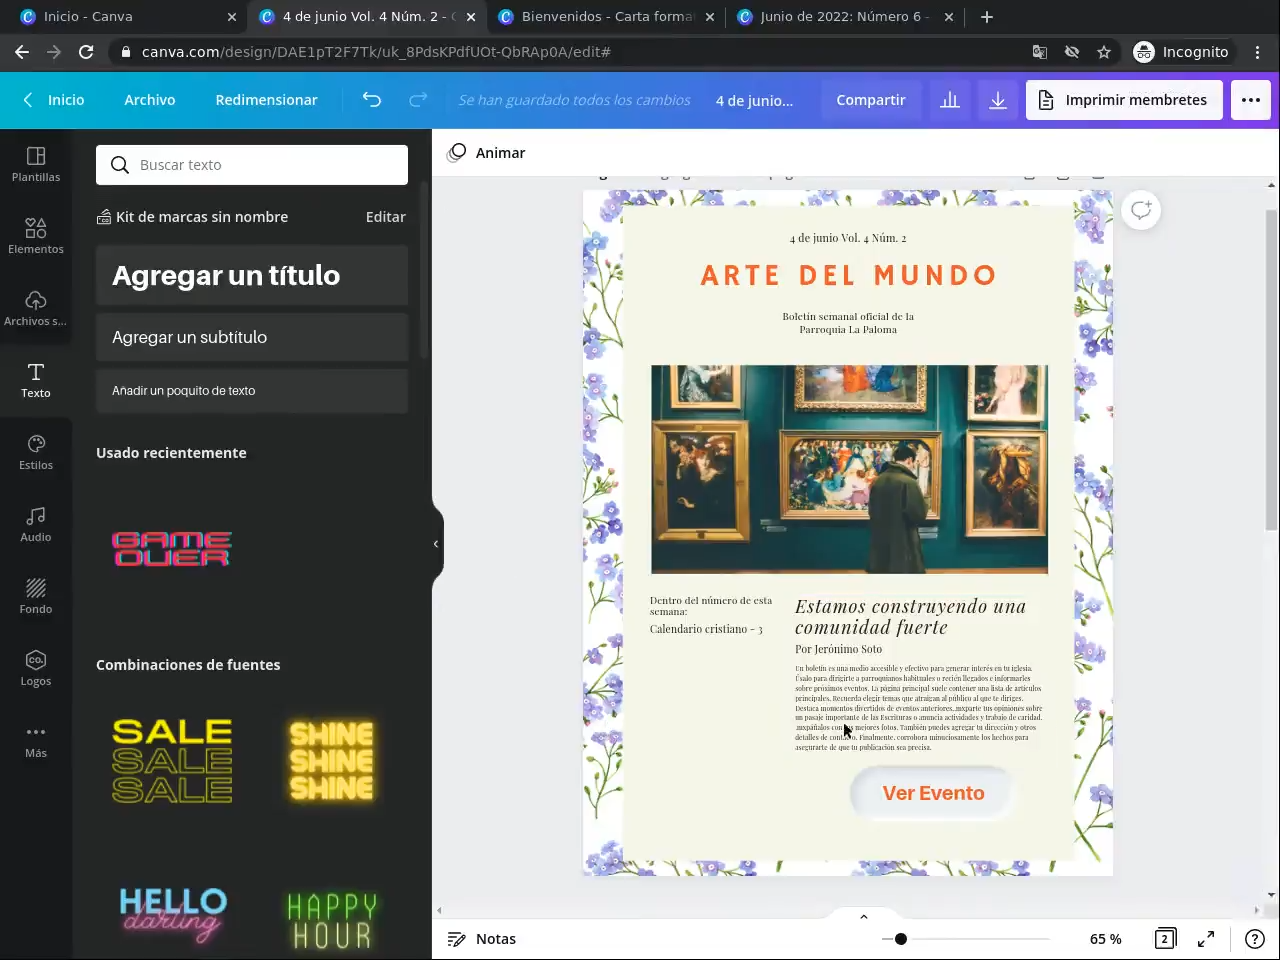Click Imprimir membretes button
1280x960 pixels.
[x=1124, y=100]
